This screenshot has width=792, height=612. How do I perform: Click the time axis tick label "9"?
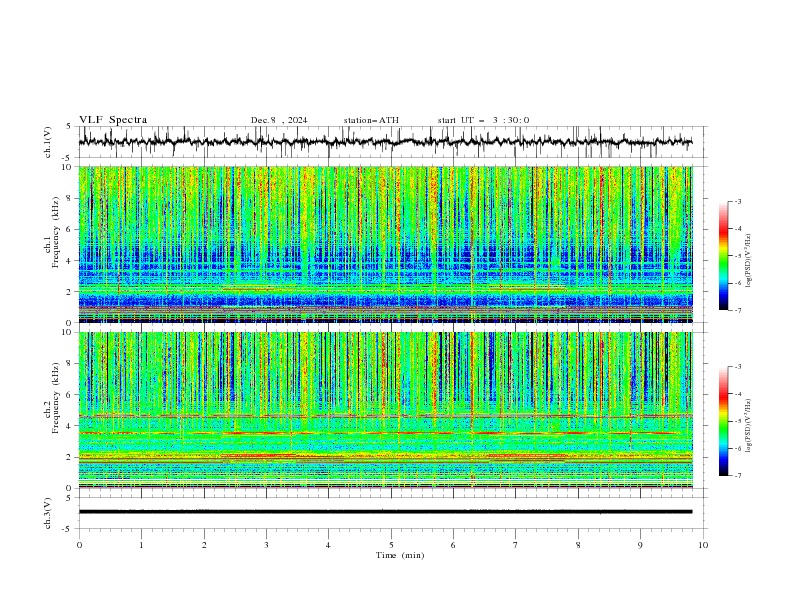tap(640, 545)
